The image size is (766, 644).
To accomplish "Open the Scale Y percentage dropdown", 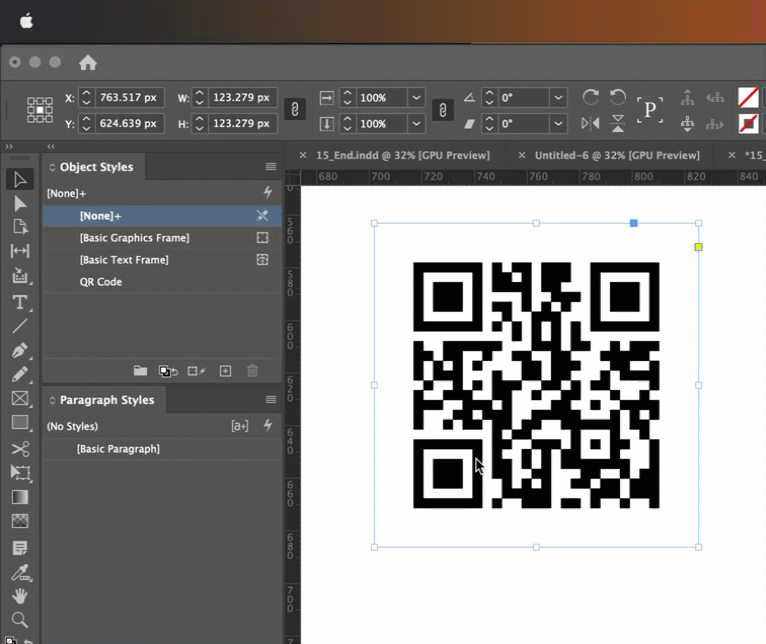I will [416, 124].
